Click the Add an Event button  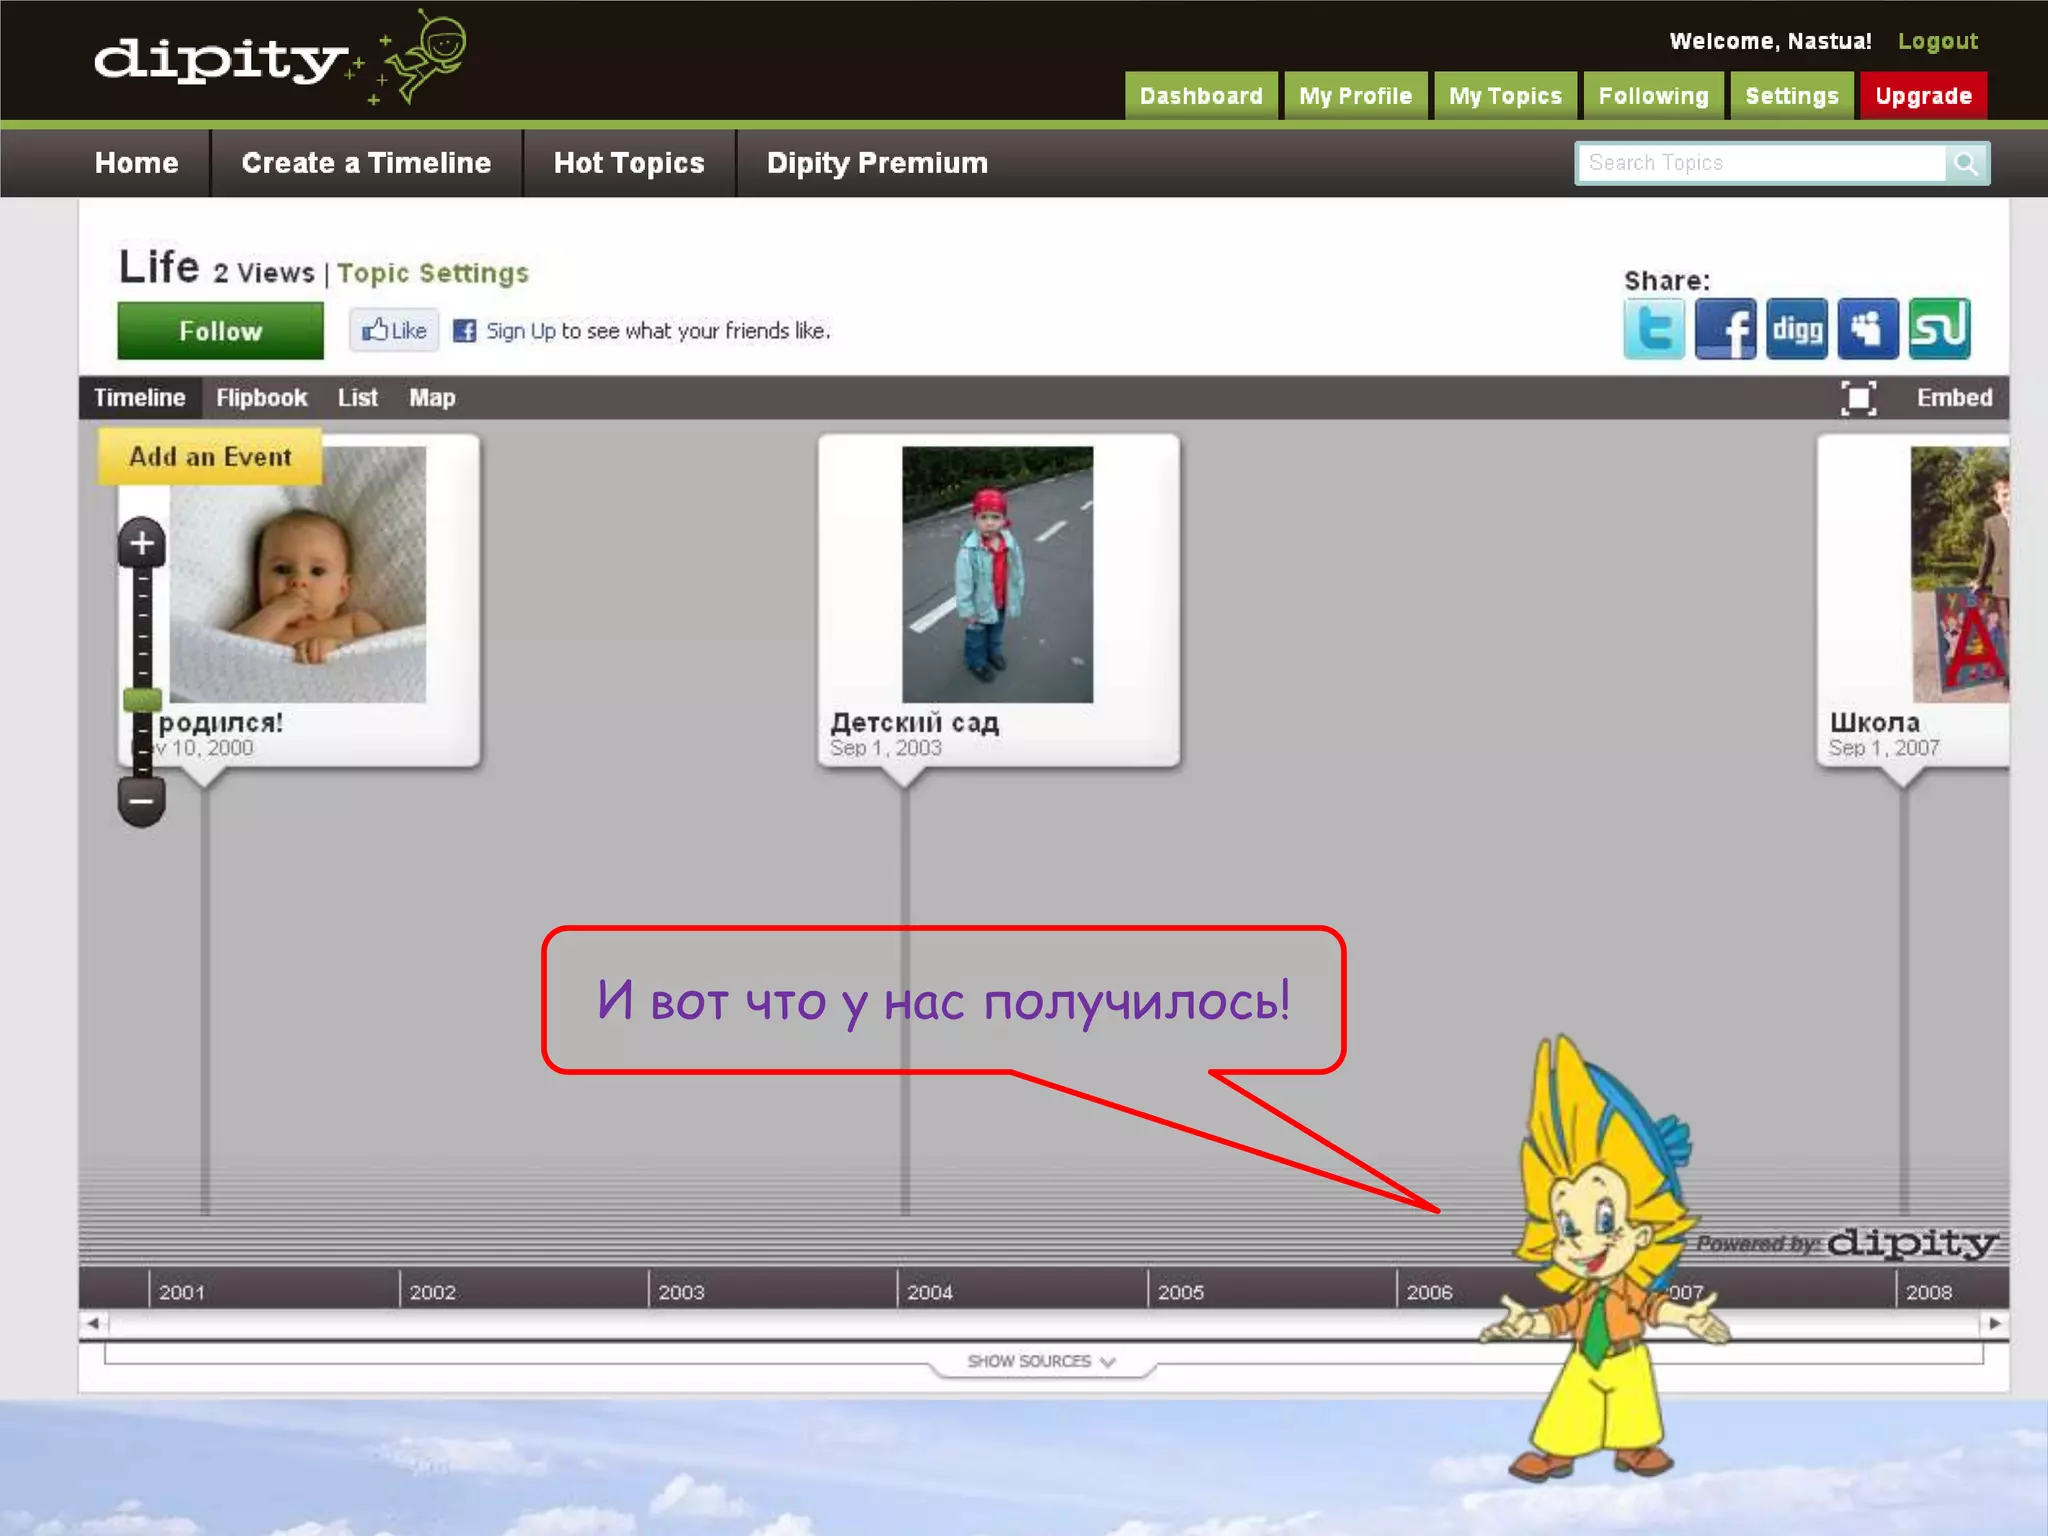[210, 457]
